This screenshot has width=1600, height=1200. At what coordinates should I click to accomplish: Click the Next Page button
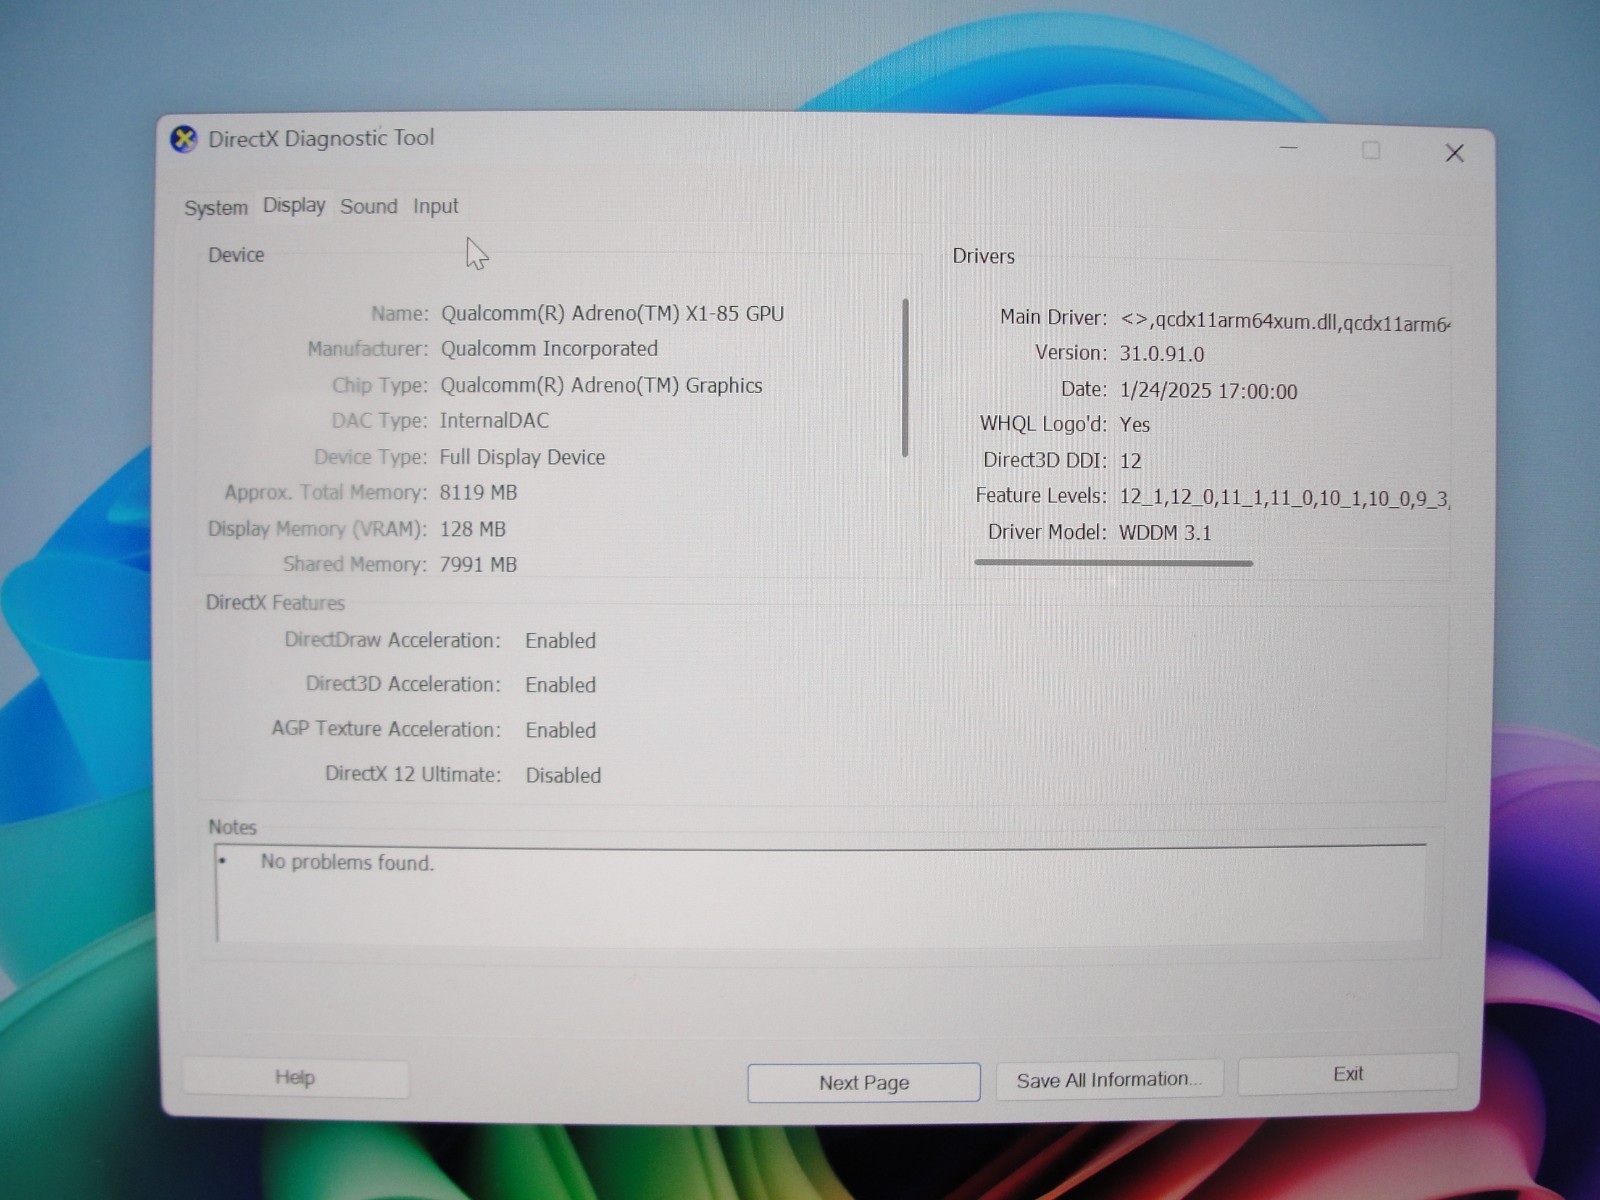click(864, 1082)
